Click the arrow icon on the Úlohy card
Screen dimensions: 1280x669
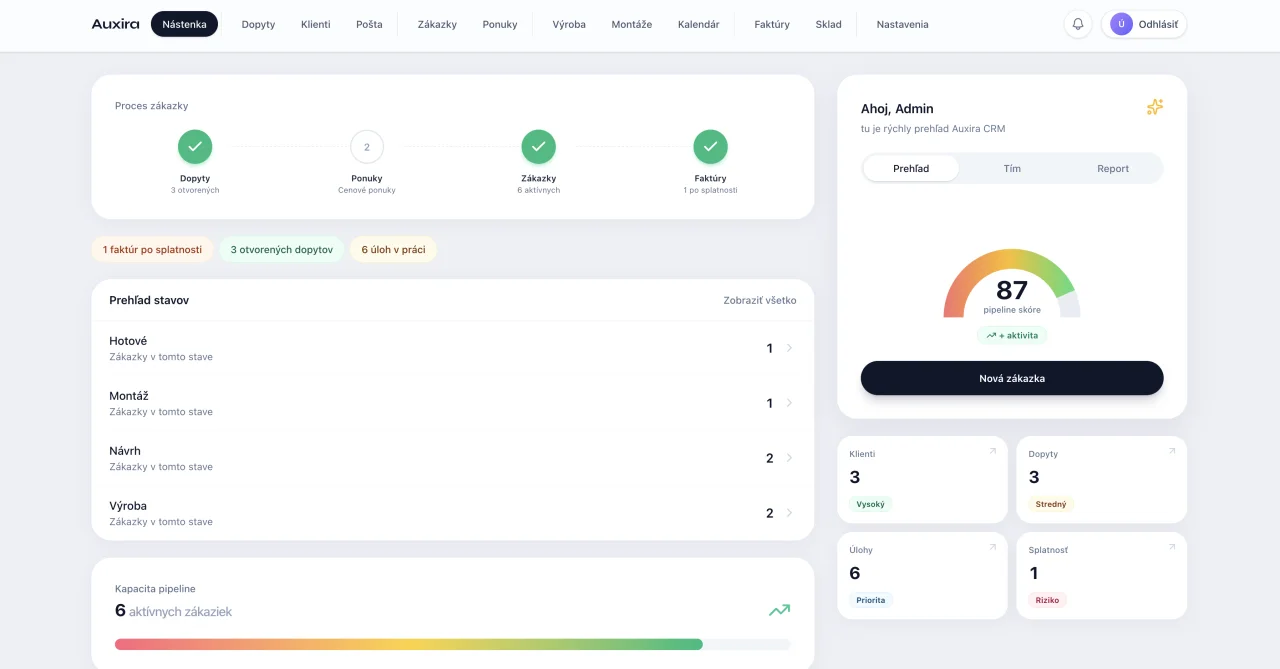pyautogui.click(x=991, y=547)
